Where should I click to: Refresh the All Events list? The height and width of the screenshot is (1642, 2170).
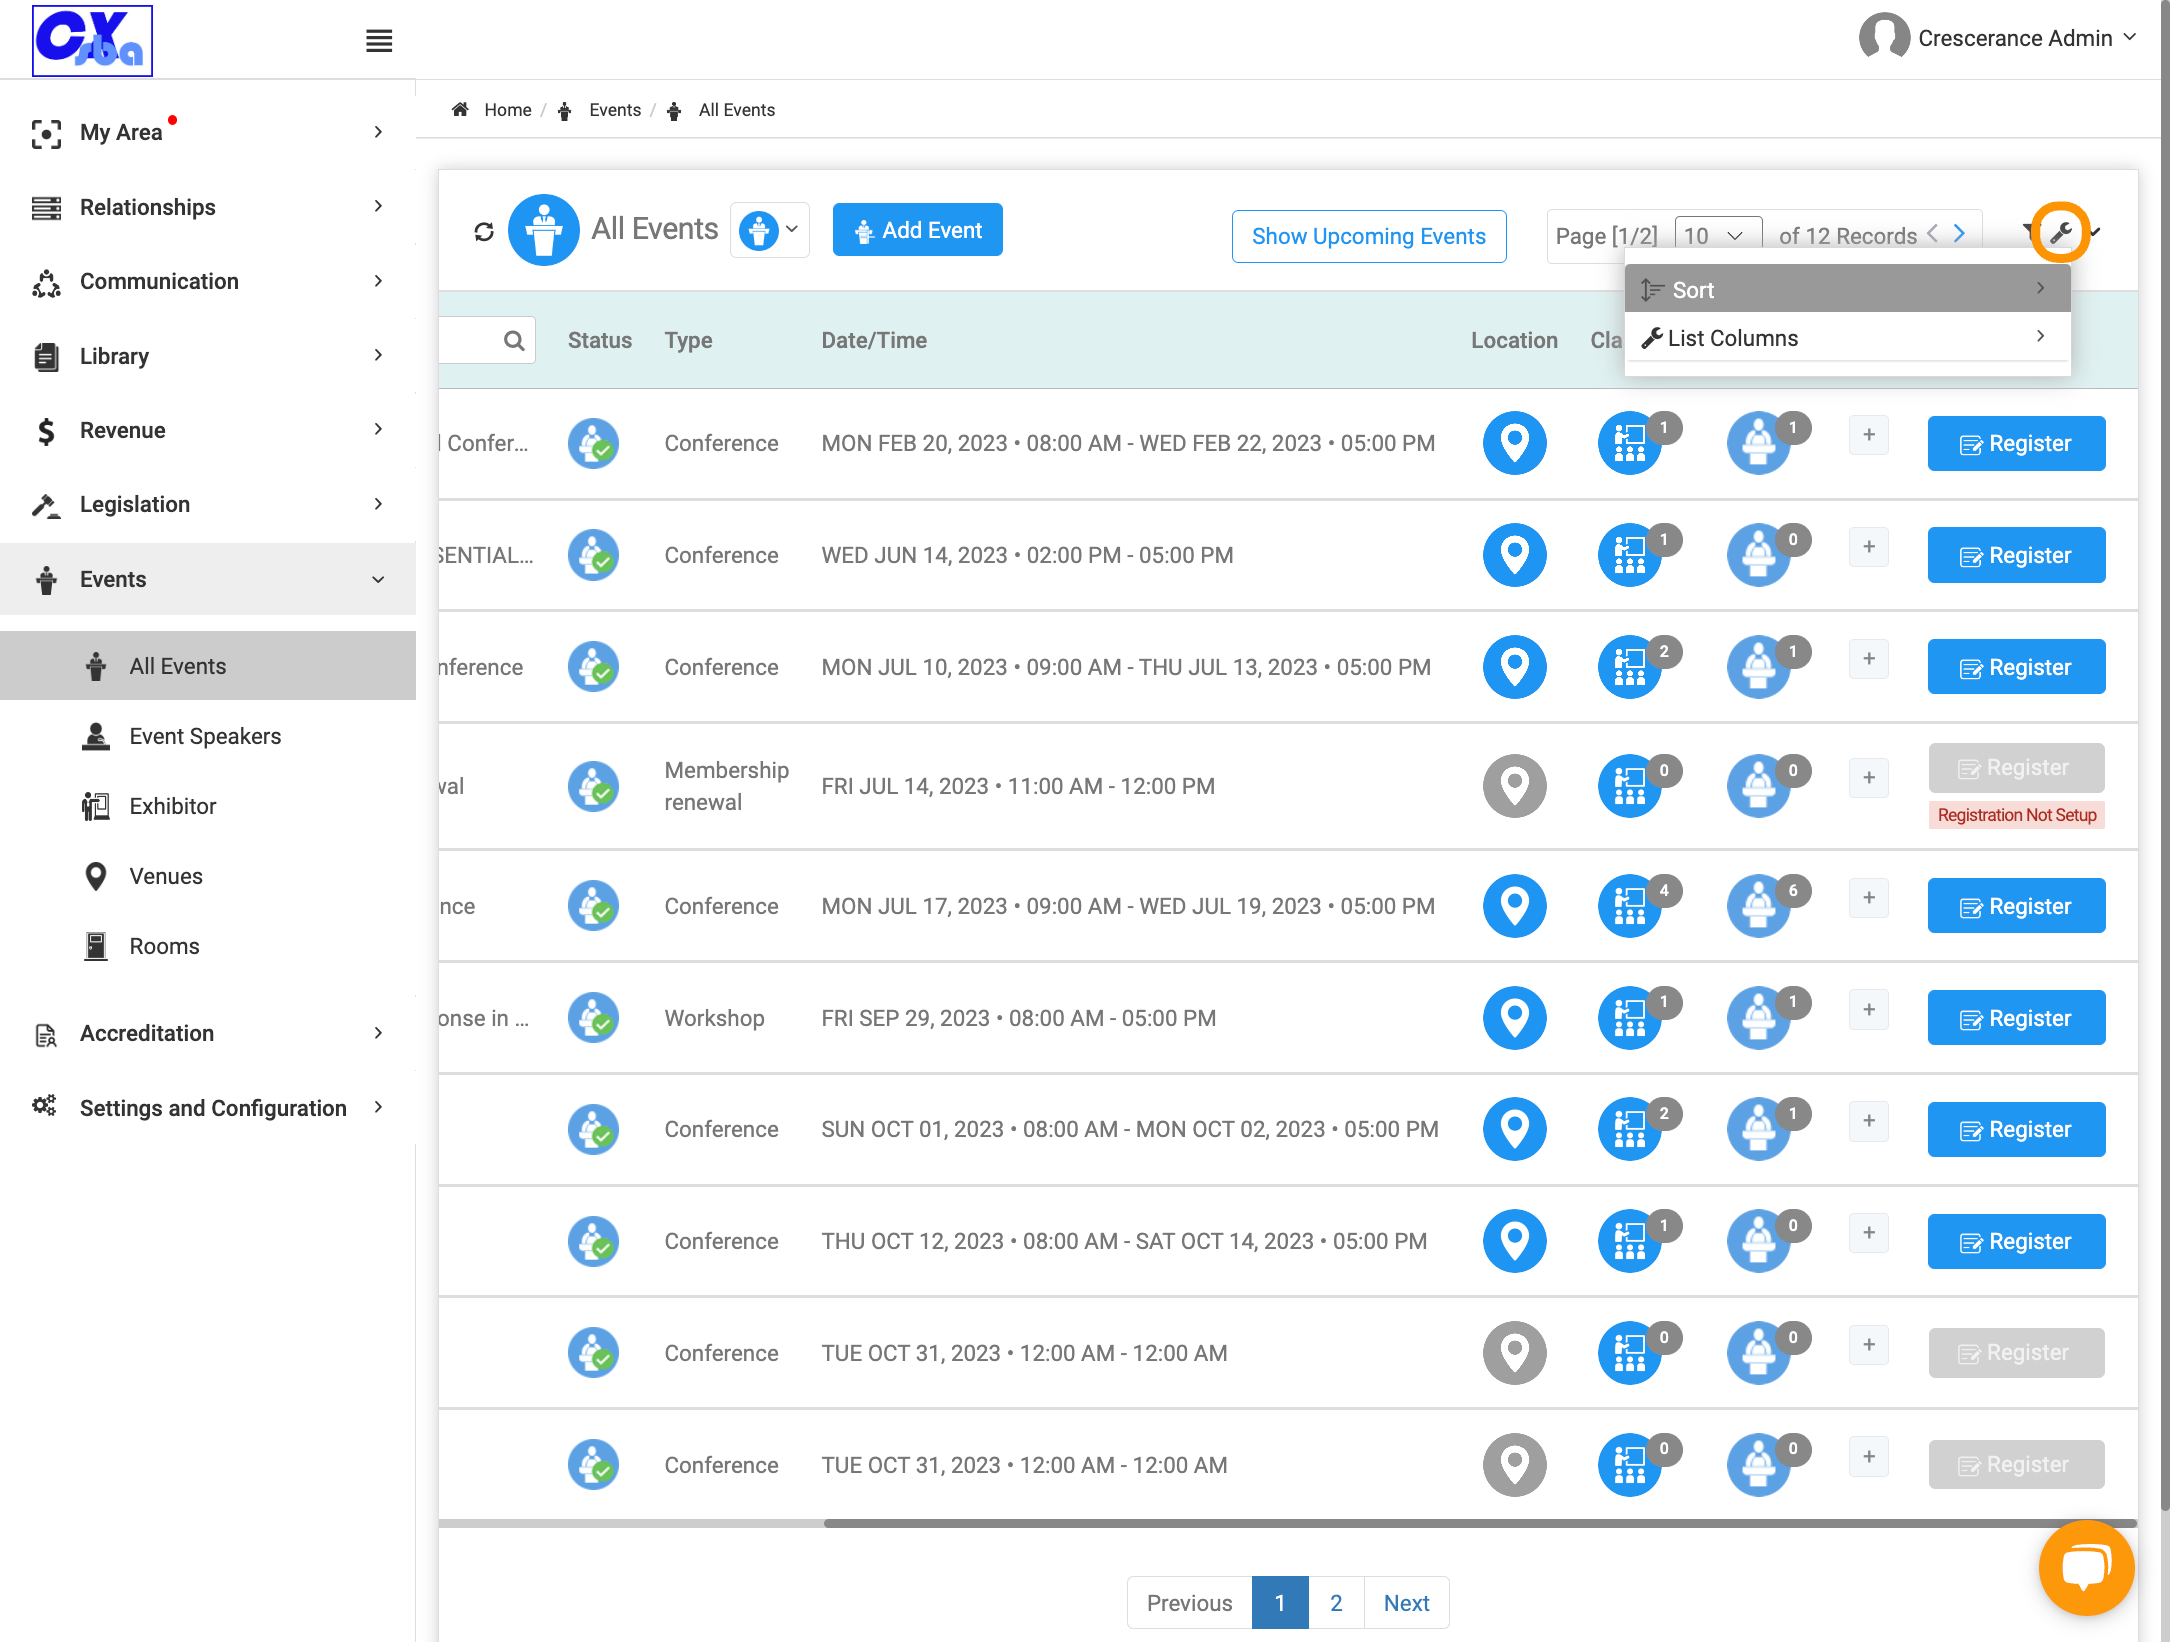click(484, 232)
